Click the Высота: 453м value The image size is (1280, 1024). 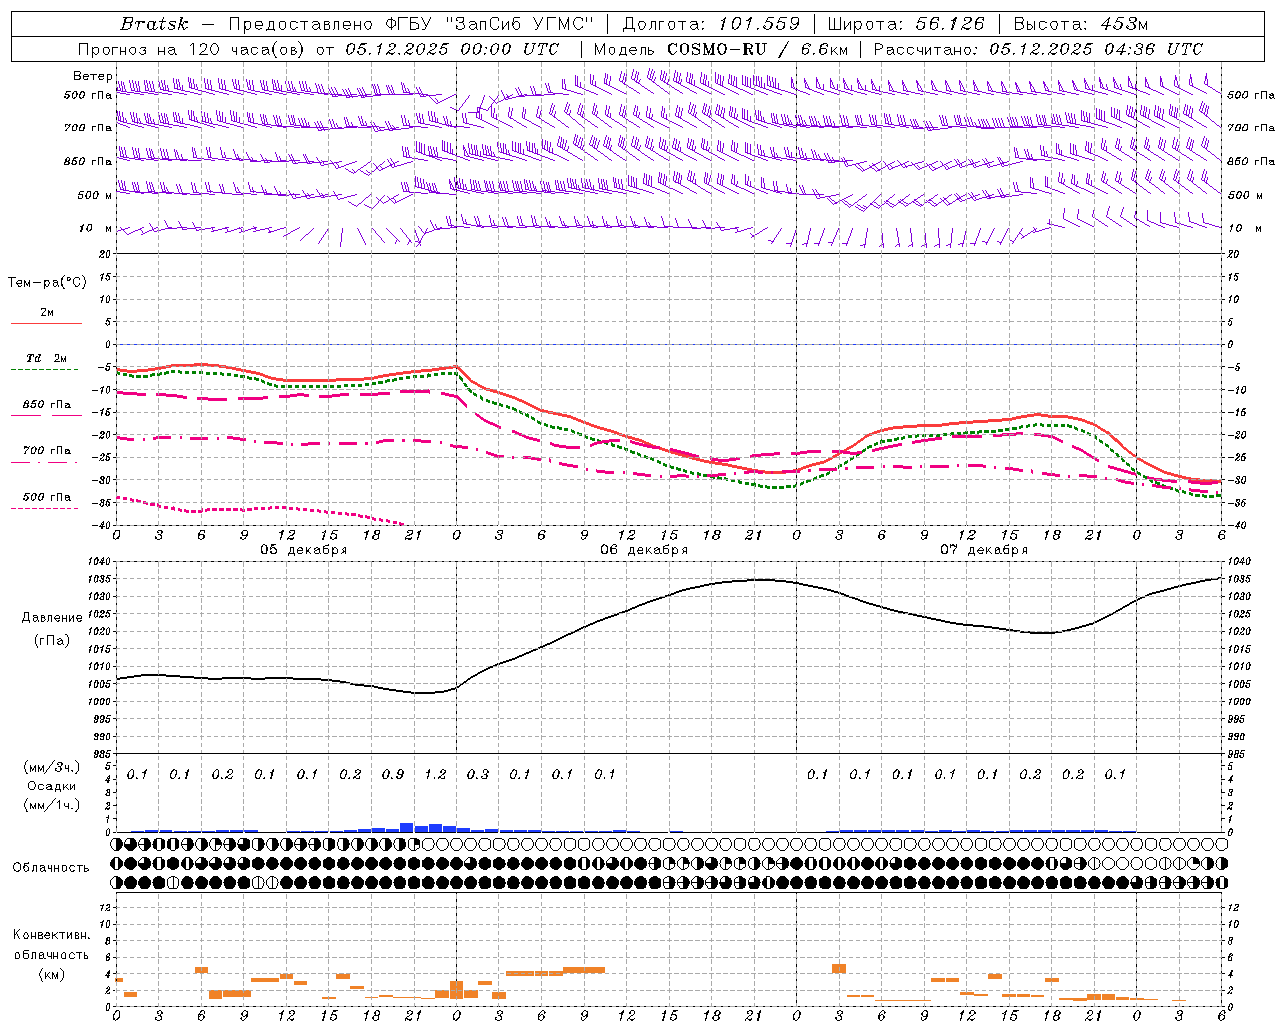click(x=1081, y=24)
